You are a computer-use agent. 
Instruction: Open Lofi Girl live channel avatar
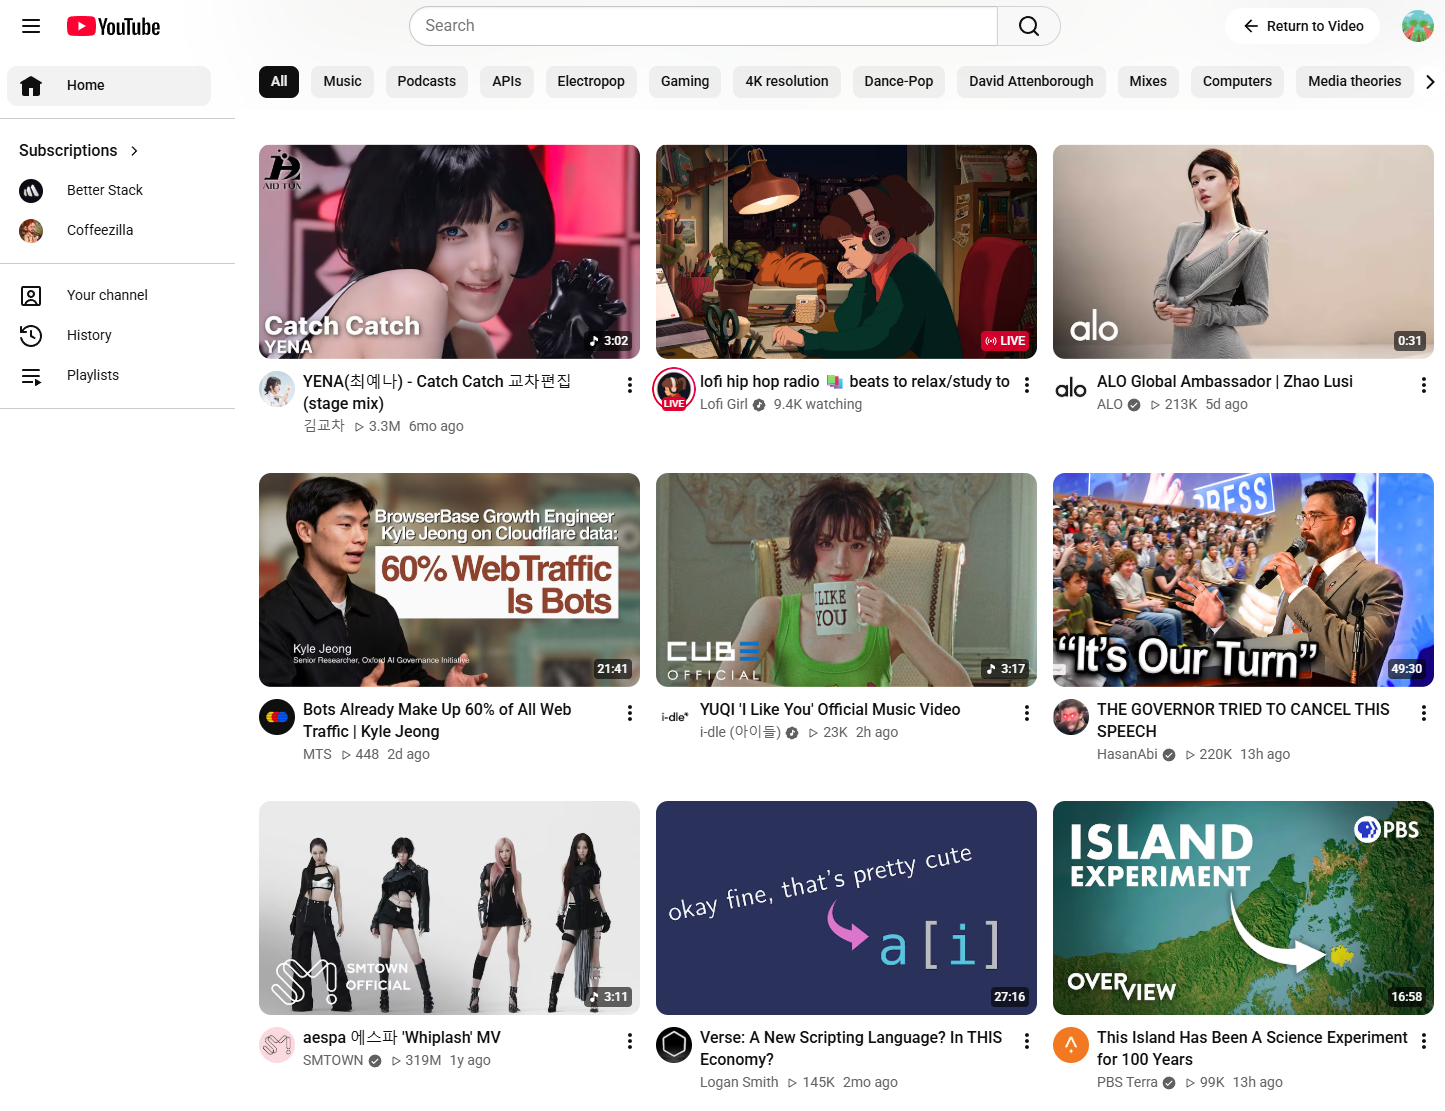point(674,390)
